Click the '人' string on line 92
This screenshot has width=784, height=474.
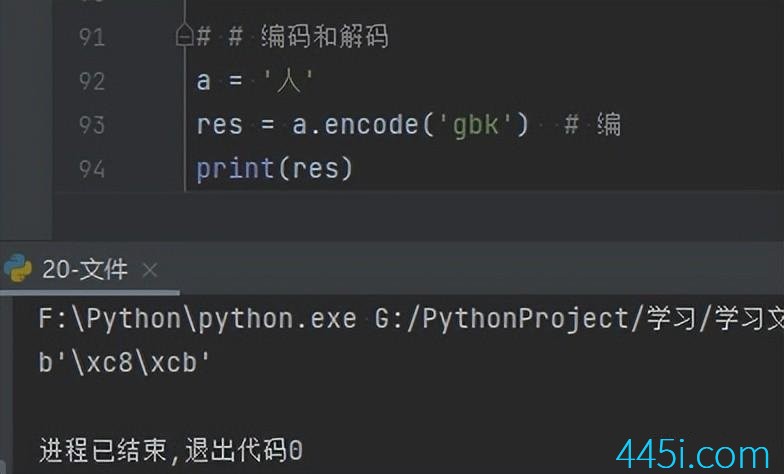pos(288,81)
